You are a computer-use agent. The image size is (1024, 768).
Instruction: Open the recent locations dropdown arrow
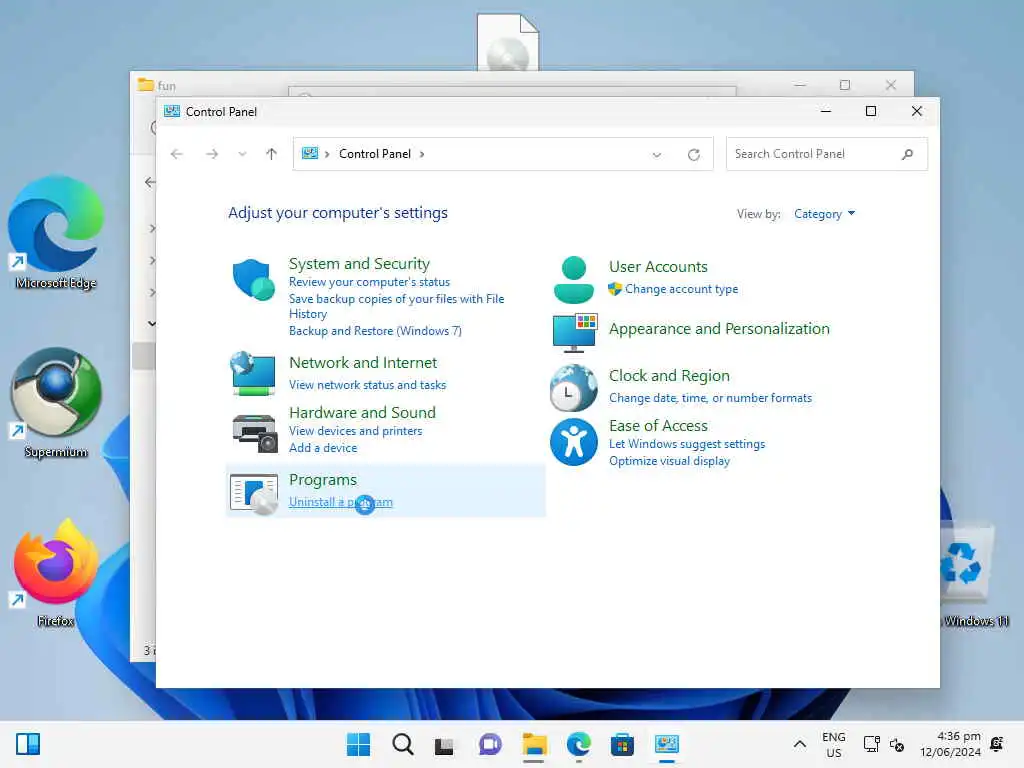coord(242,154)
